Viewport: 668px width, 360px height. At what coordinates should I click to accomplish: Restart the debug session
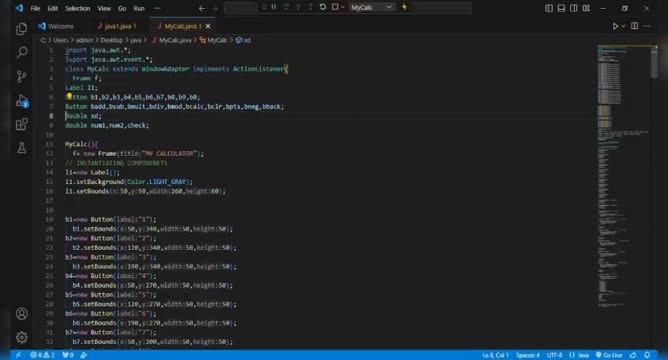click(322, 7)
